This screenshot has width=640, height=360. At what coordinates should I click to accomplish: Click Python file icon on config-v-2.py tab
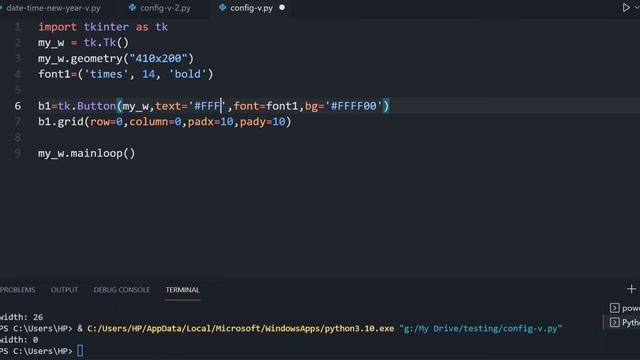(x=133, y=8)
